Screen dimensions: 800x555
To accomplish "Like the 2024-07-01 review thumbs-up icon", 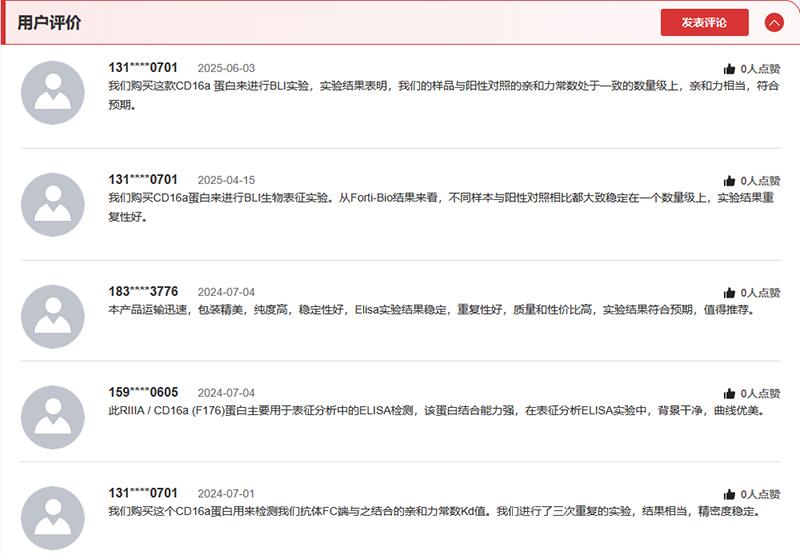I will pos(729,494).
